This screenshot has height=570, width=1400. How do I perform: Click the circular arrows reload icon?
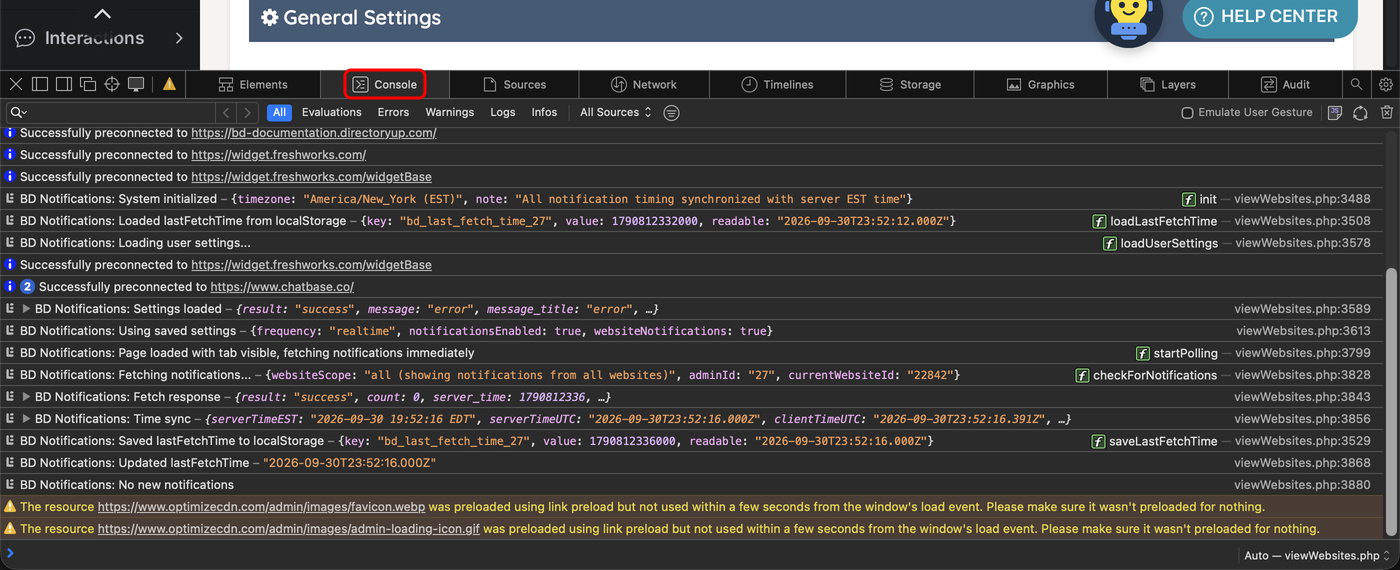pos(1360,113)
